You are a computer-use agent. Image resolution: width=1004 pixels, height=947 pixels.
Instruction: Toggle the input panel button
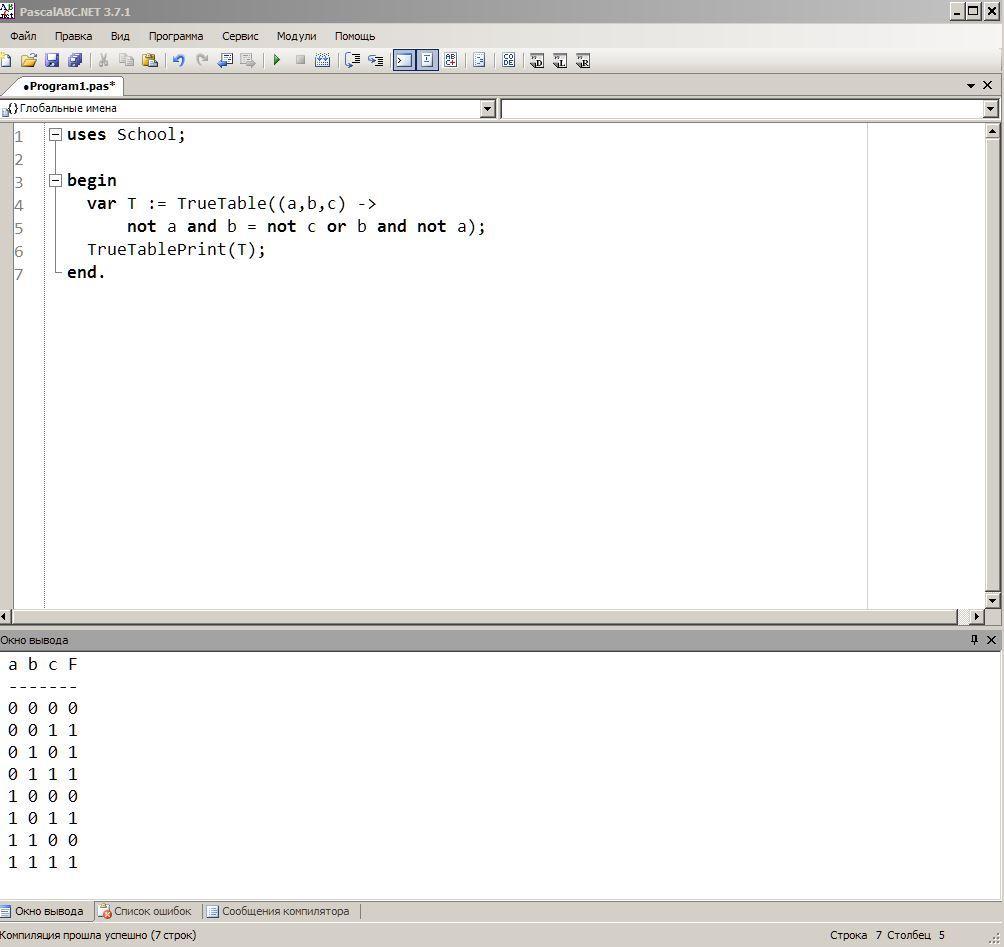pyautogui.click(x=427, y=61)
